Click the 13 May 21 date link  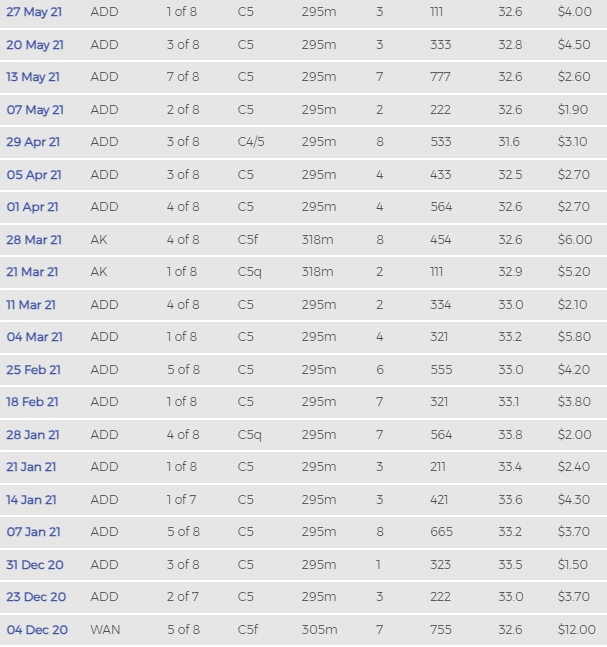click(33, 77)
